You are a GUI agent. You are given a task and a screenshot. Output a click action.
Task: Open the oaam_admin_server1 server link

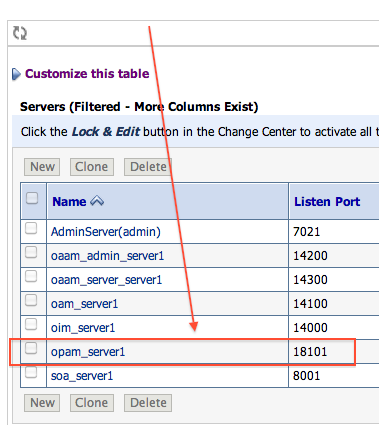107,256
